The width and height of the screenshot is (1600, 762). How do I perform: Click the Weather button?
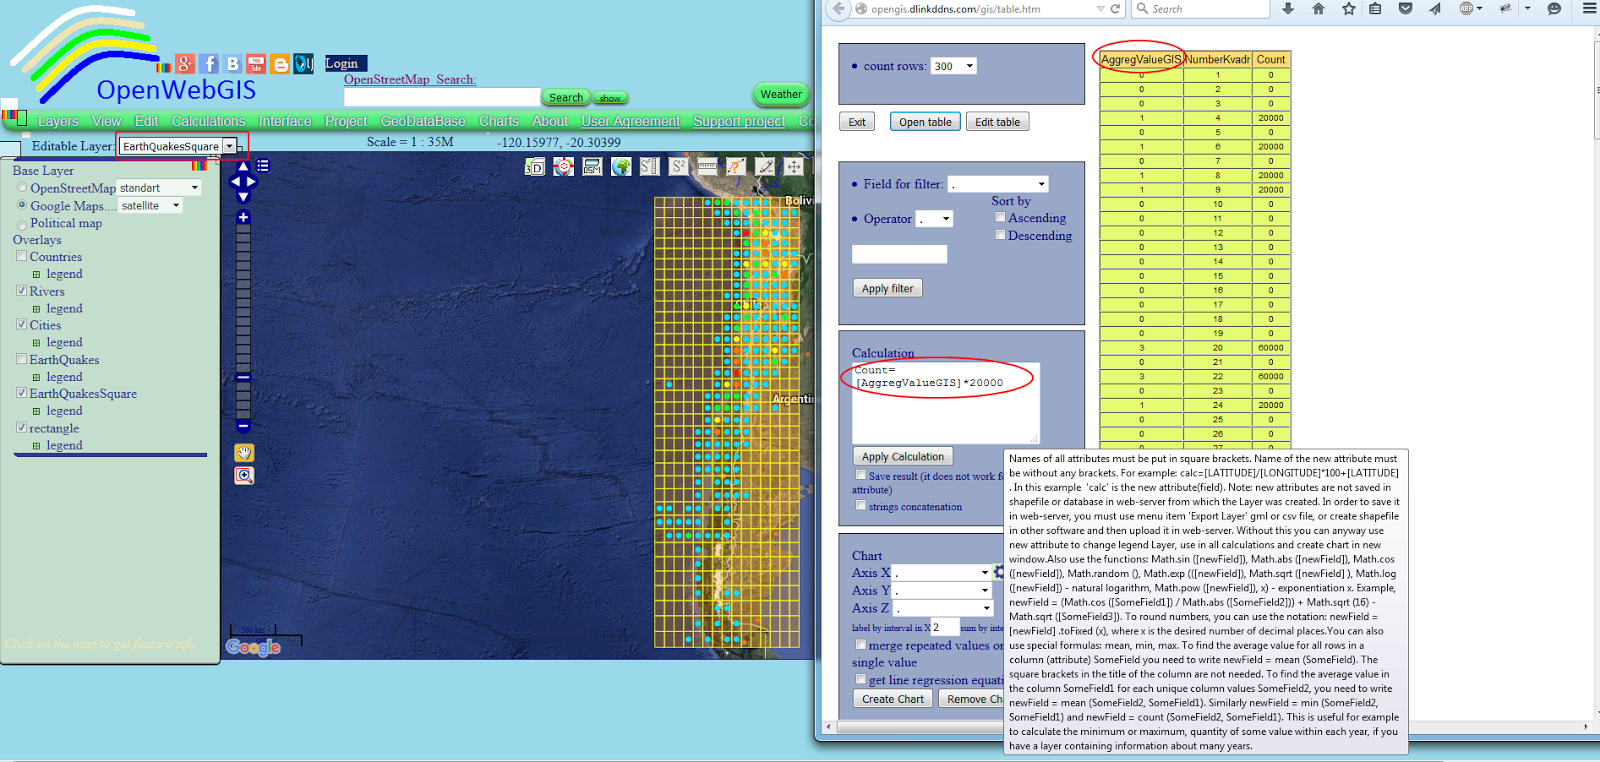pyautogui.click(x=781, y=95)
